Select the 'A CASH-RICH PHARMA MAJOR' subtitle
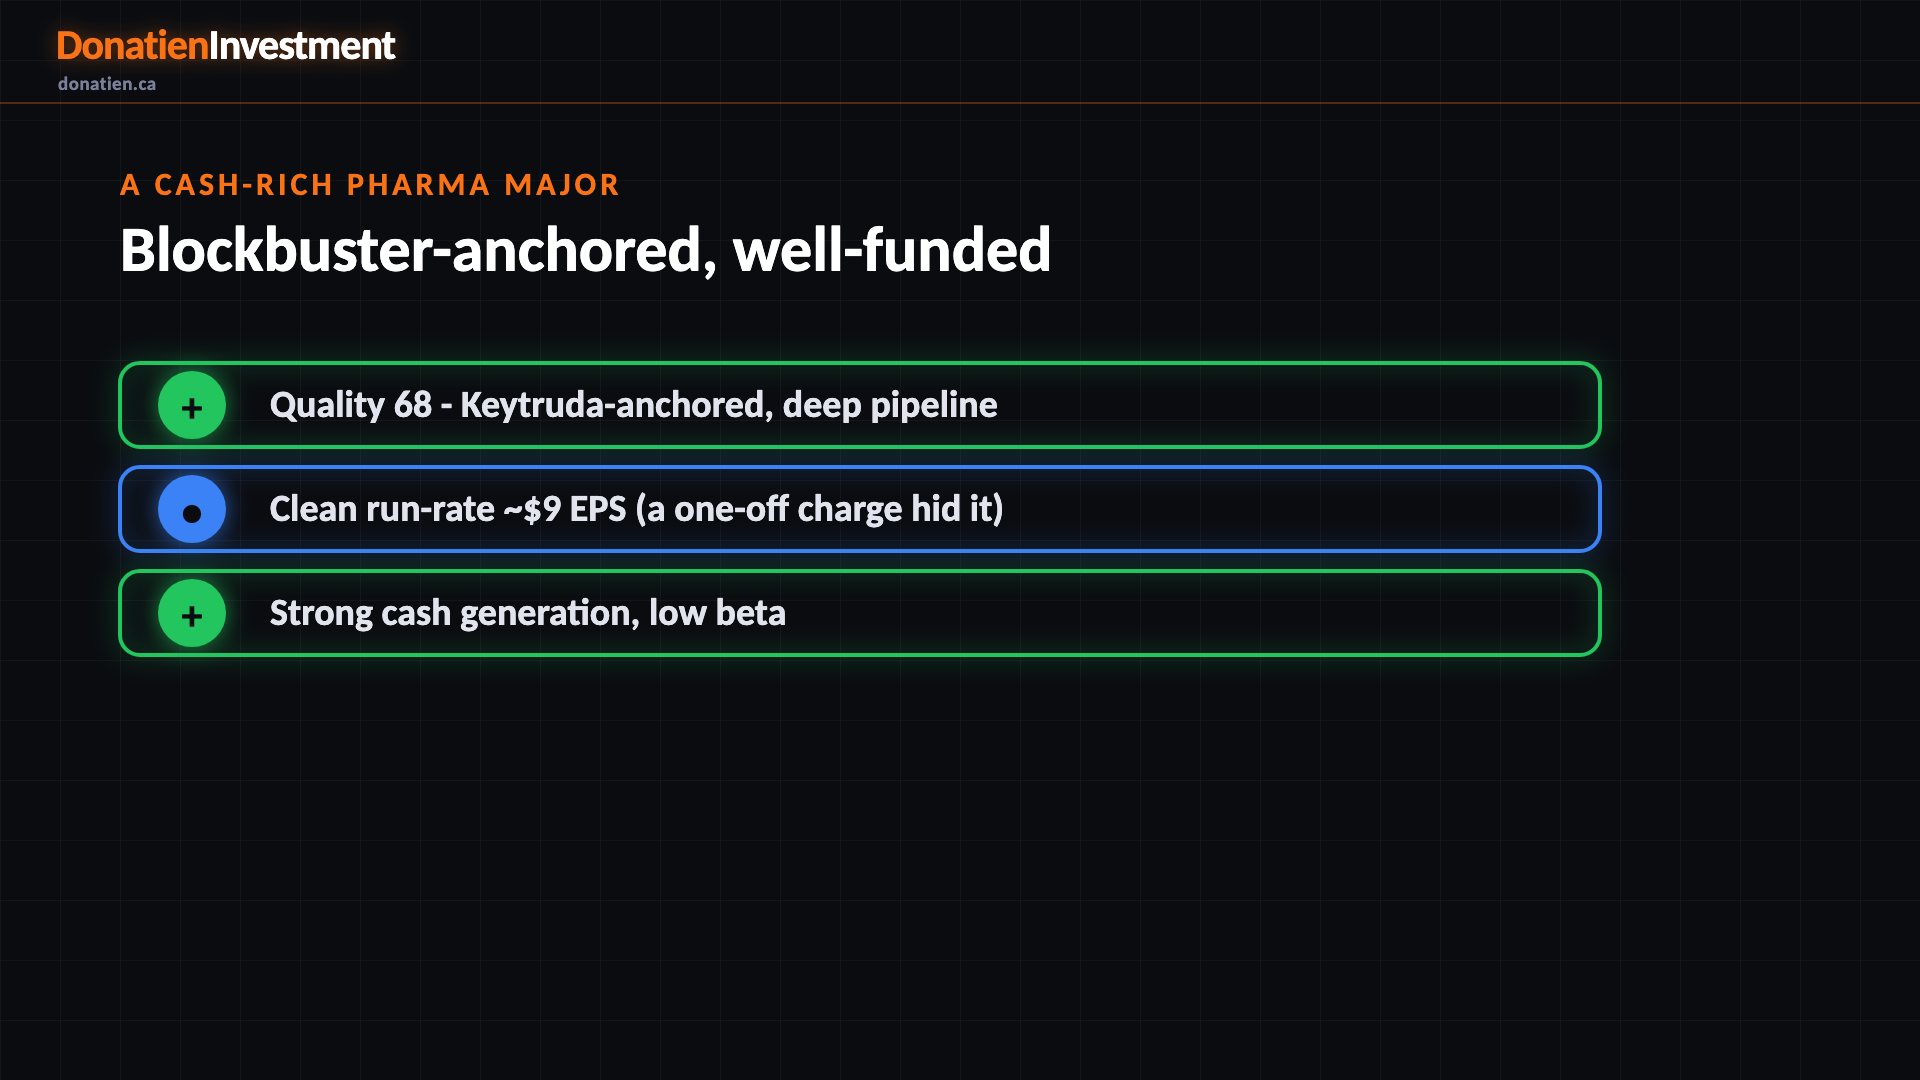The height and width of the screenshot is (1080, 1920). point(370,185)
